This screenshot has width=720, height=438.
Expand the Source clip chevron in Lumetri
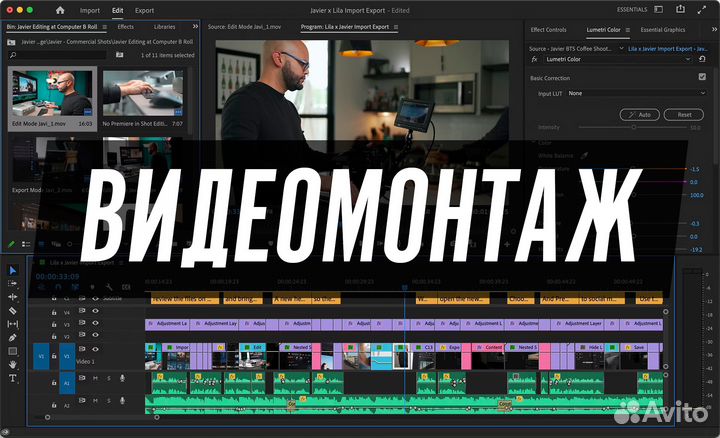621,48
